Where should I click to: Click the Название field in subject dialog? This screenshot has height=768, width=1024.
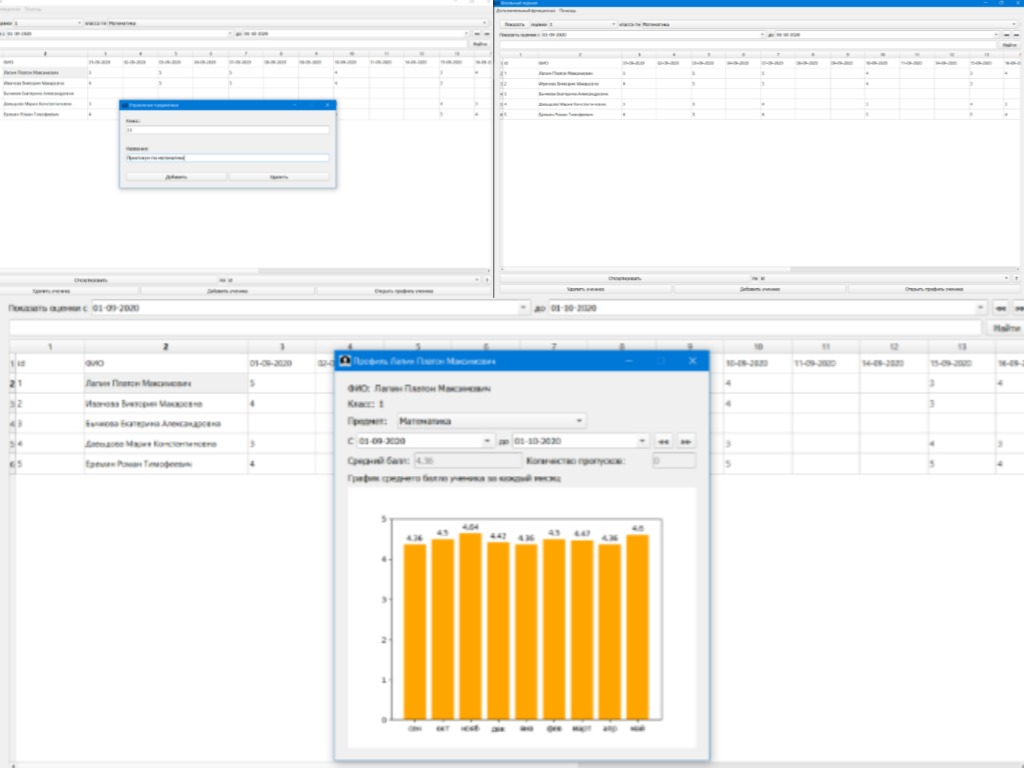[227, 157]
